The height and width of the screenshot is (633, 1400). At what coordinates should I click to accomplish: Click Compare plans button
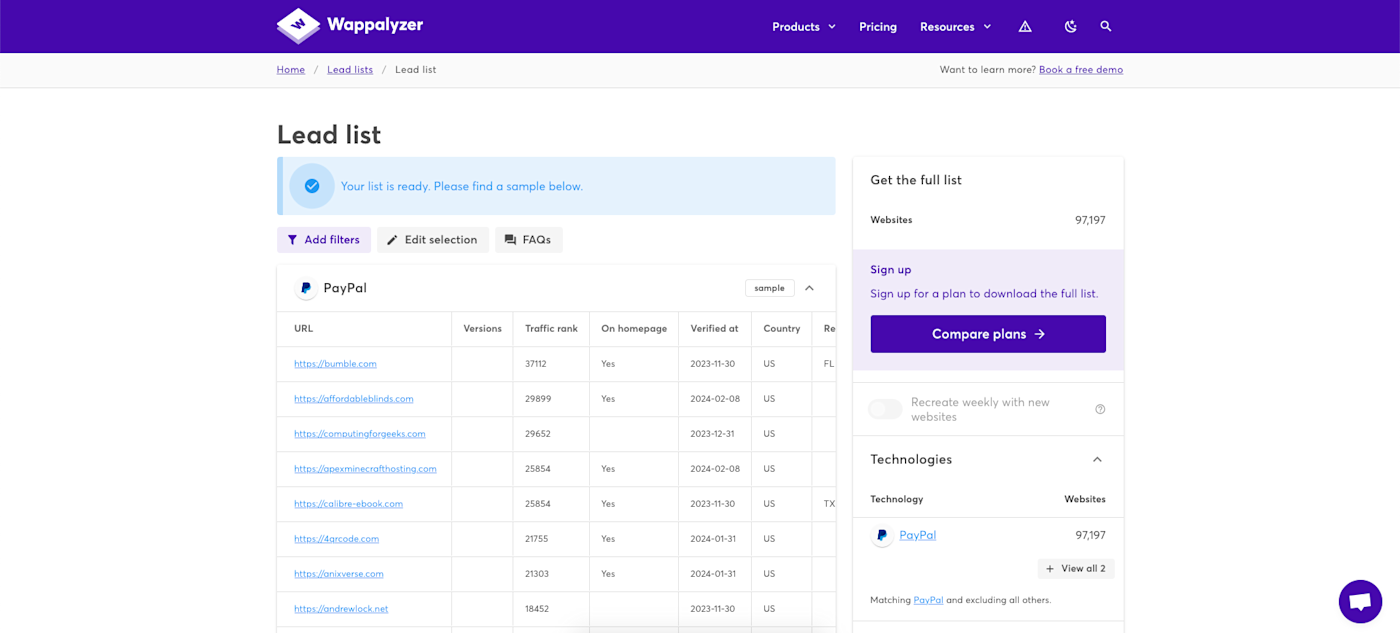click(988, 334)
